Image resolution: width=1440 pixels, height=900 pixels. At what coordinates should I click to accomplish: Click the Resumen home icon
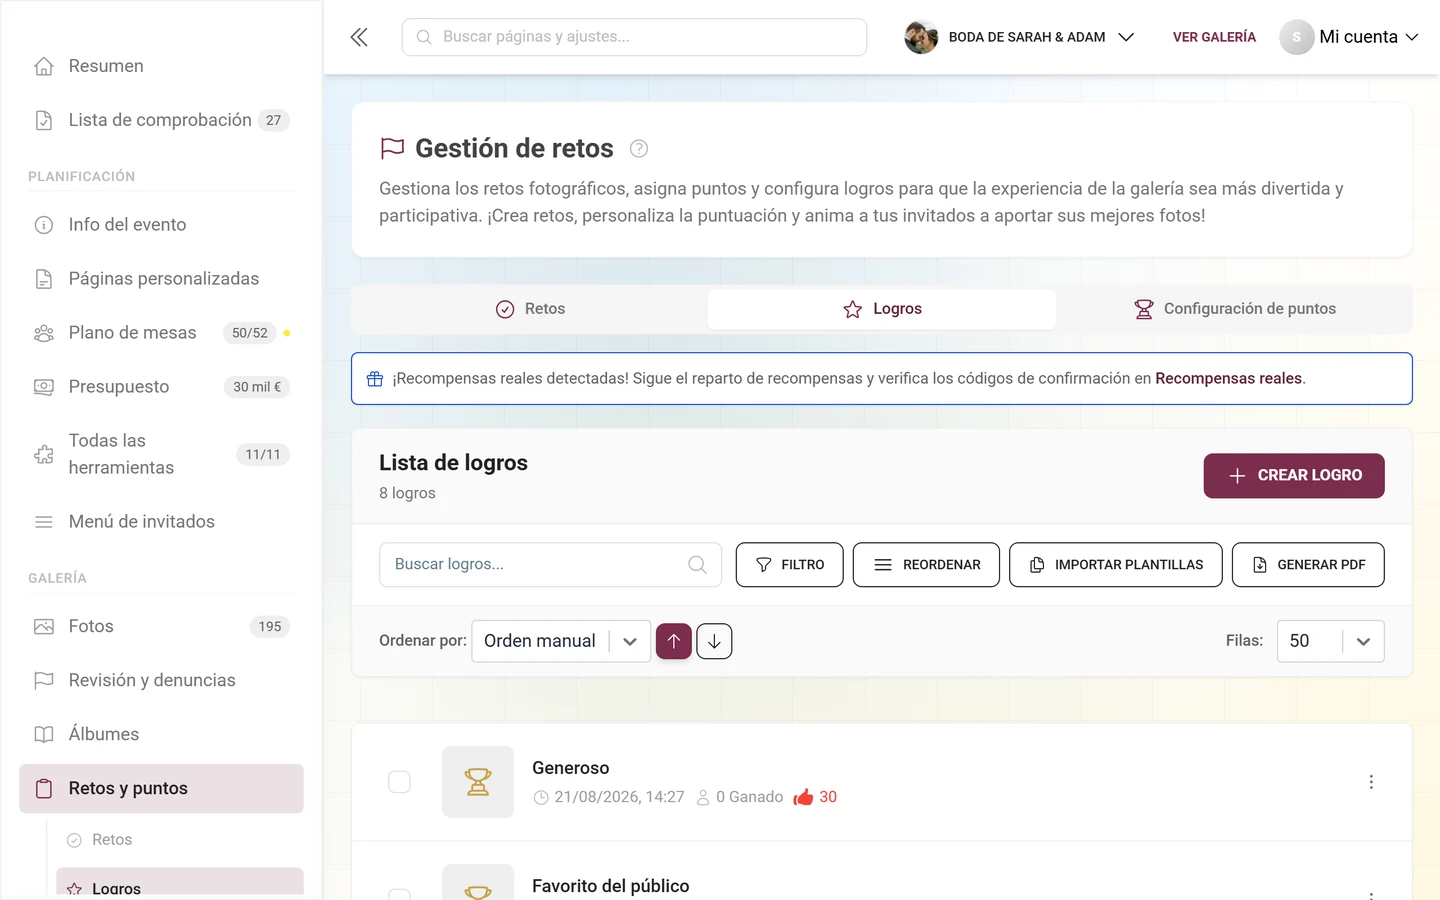[x=44, y=66]
